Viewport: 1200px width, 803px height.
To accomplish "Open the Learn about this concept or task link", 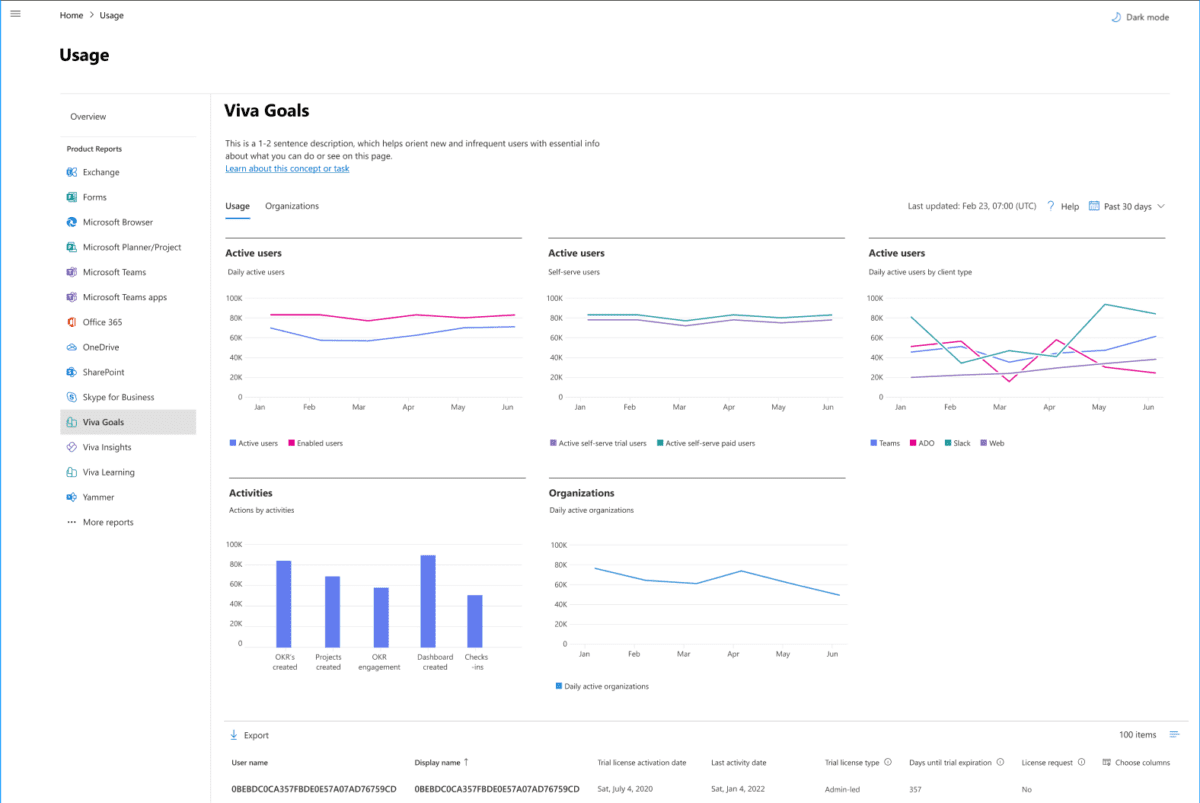I will [x=287, y=168].
